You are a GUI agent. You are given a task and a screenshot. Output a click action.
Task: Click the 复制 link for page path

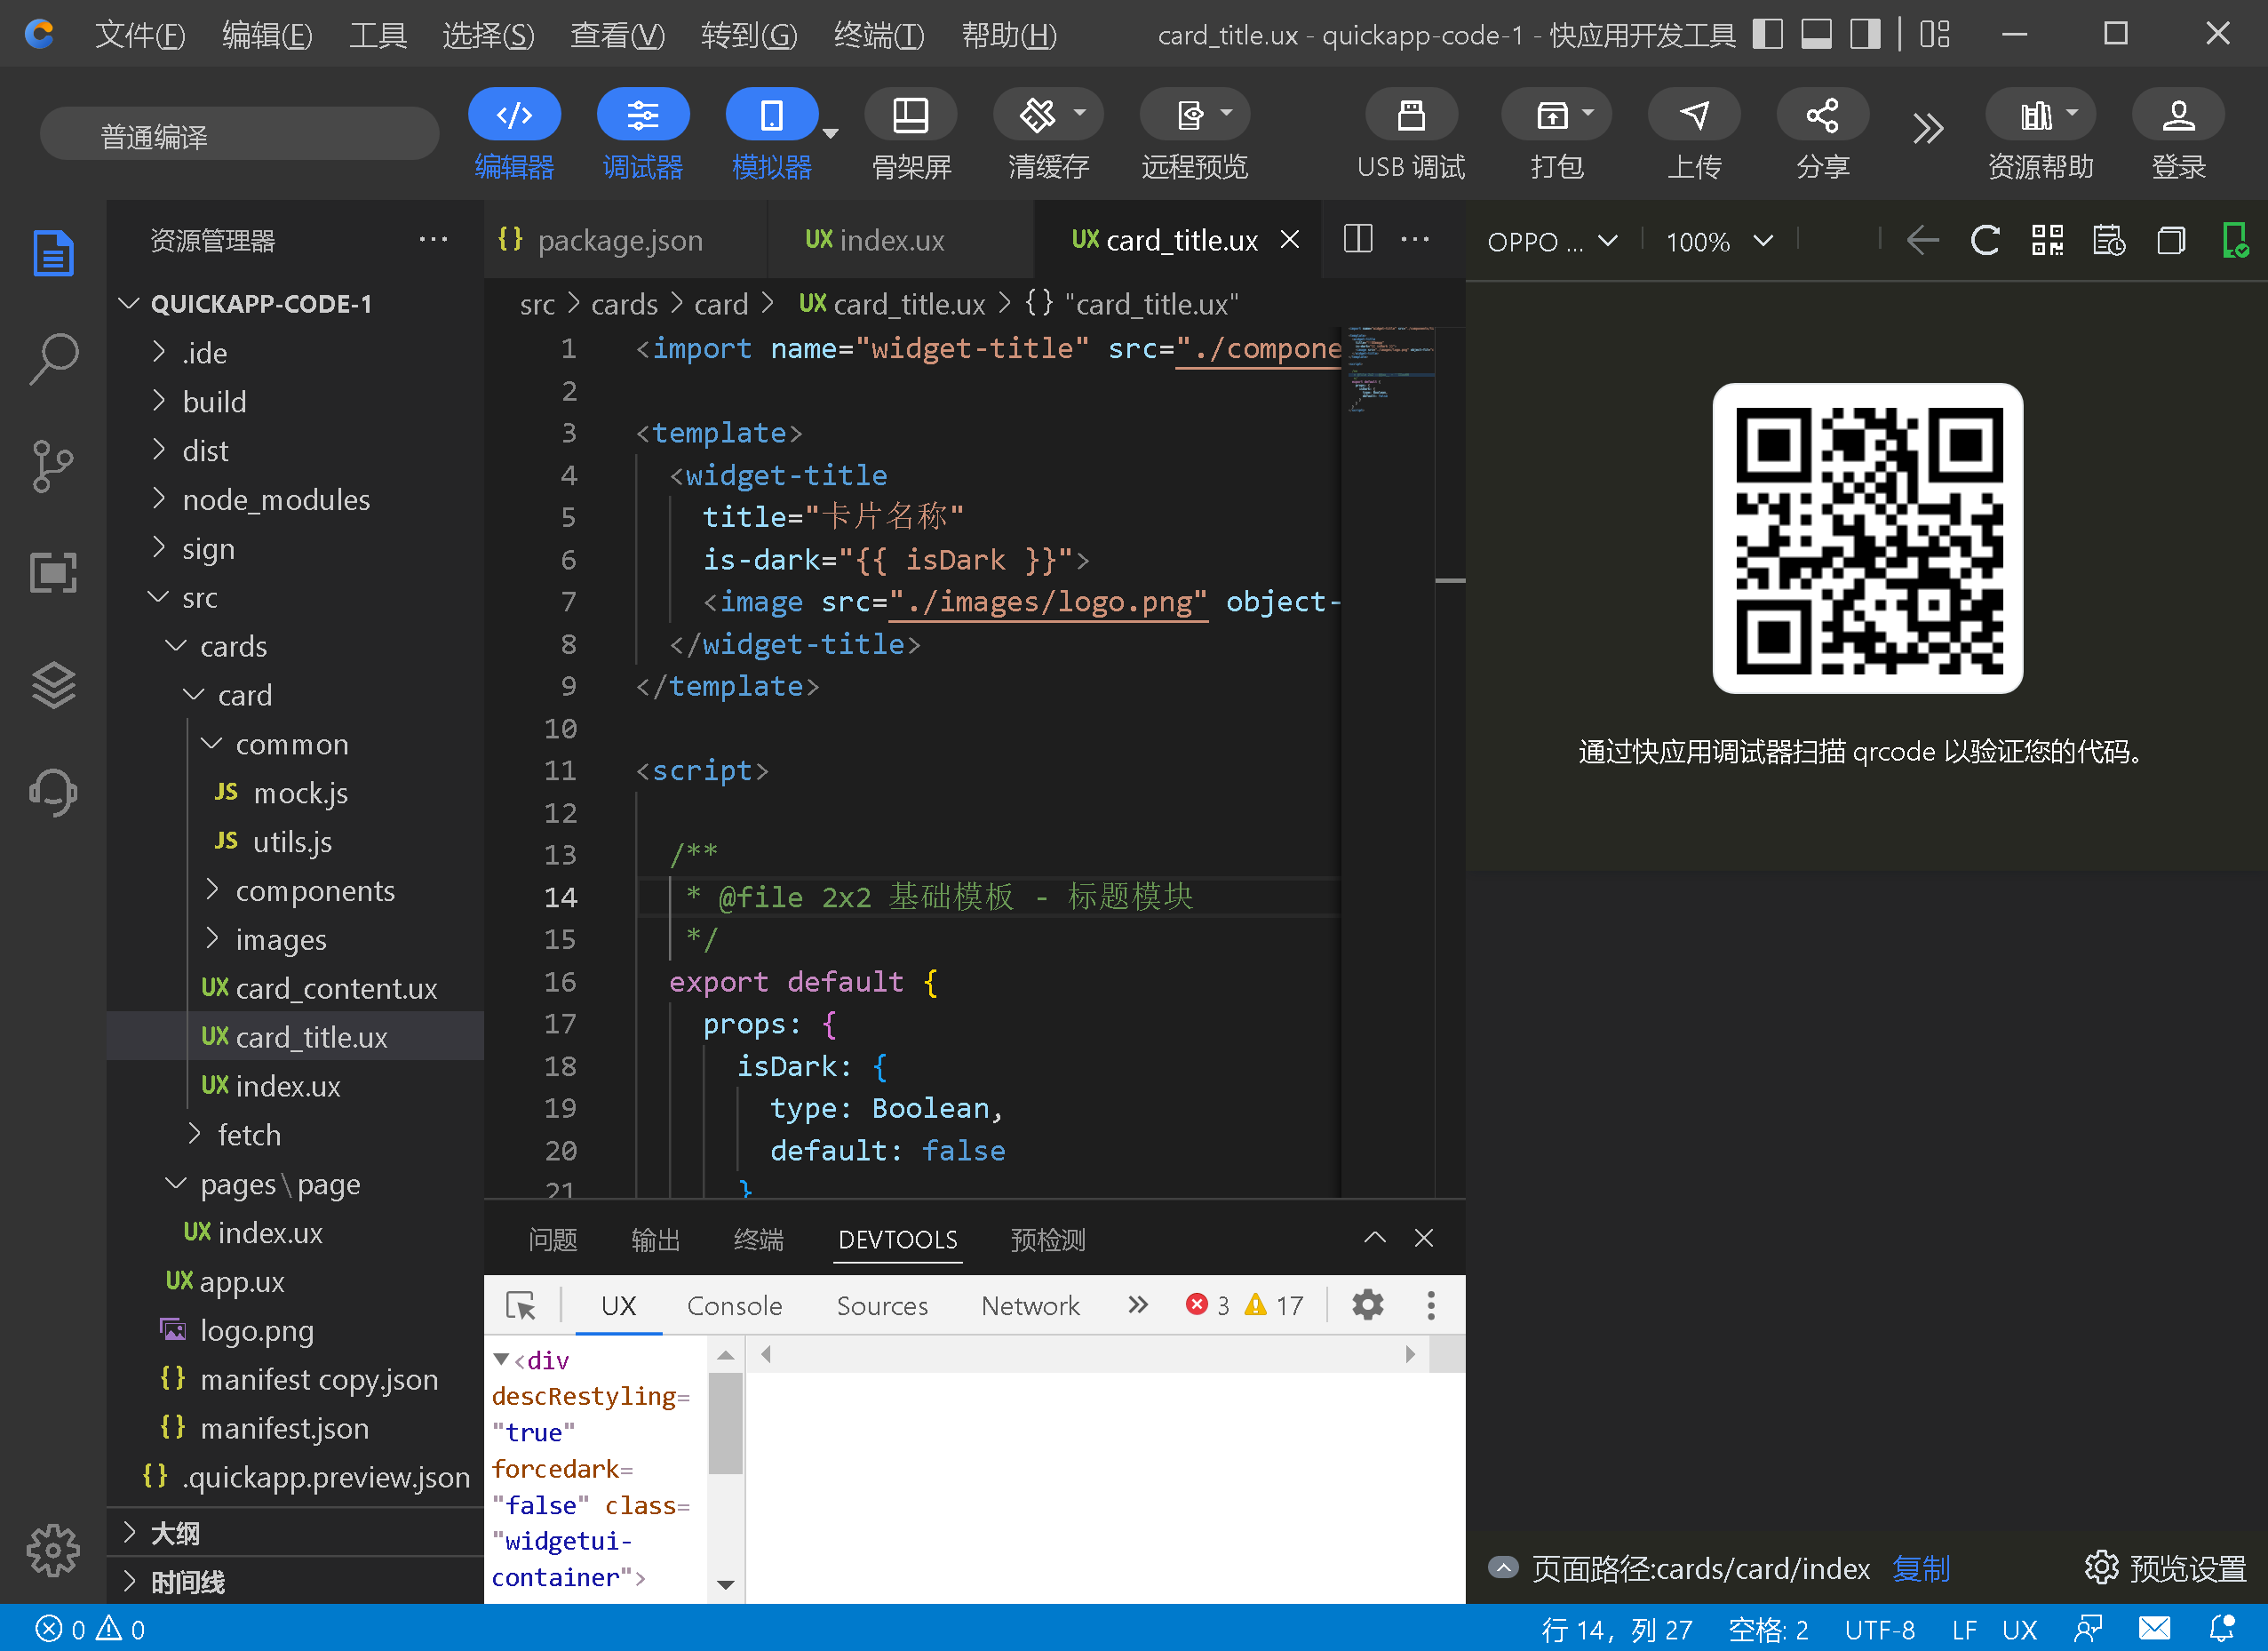pos(1920,1568)
